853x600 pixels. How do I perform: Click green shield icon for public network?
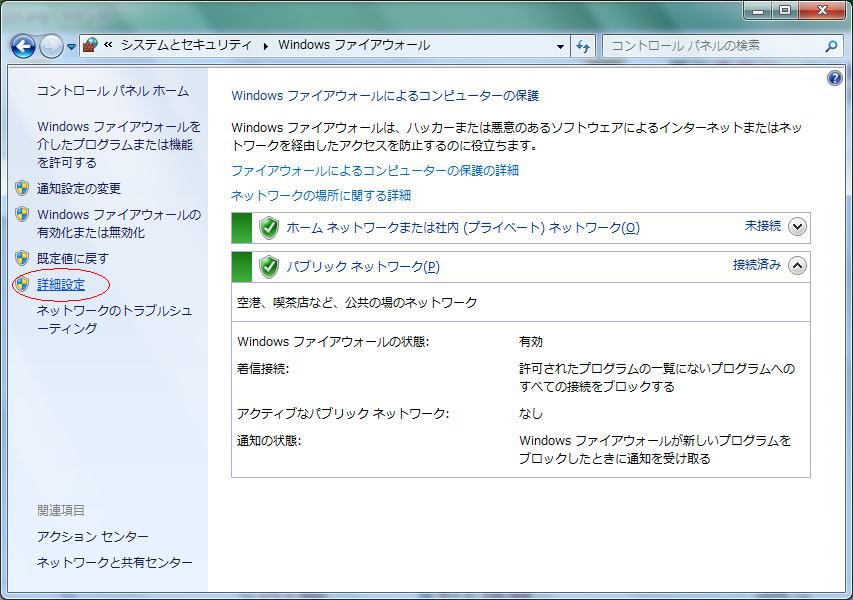pyautogui.click(x=268, y=266)
